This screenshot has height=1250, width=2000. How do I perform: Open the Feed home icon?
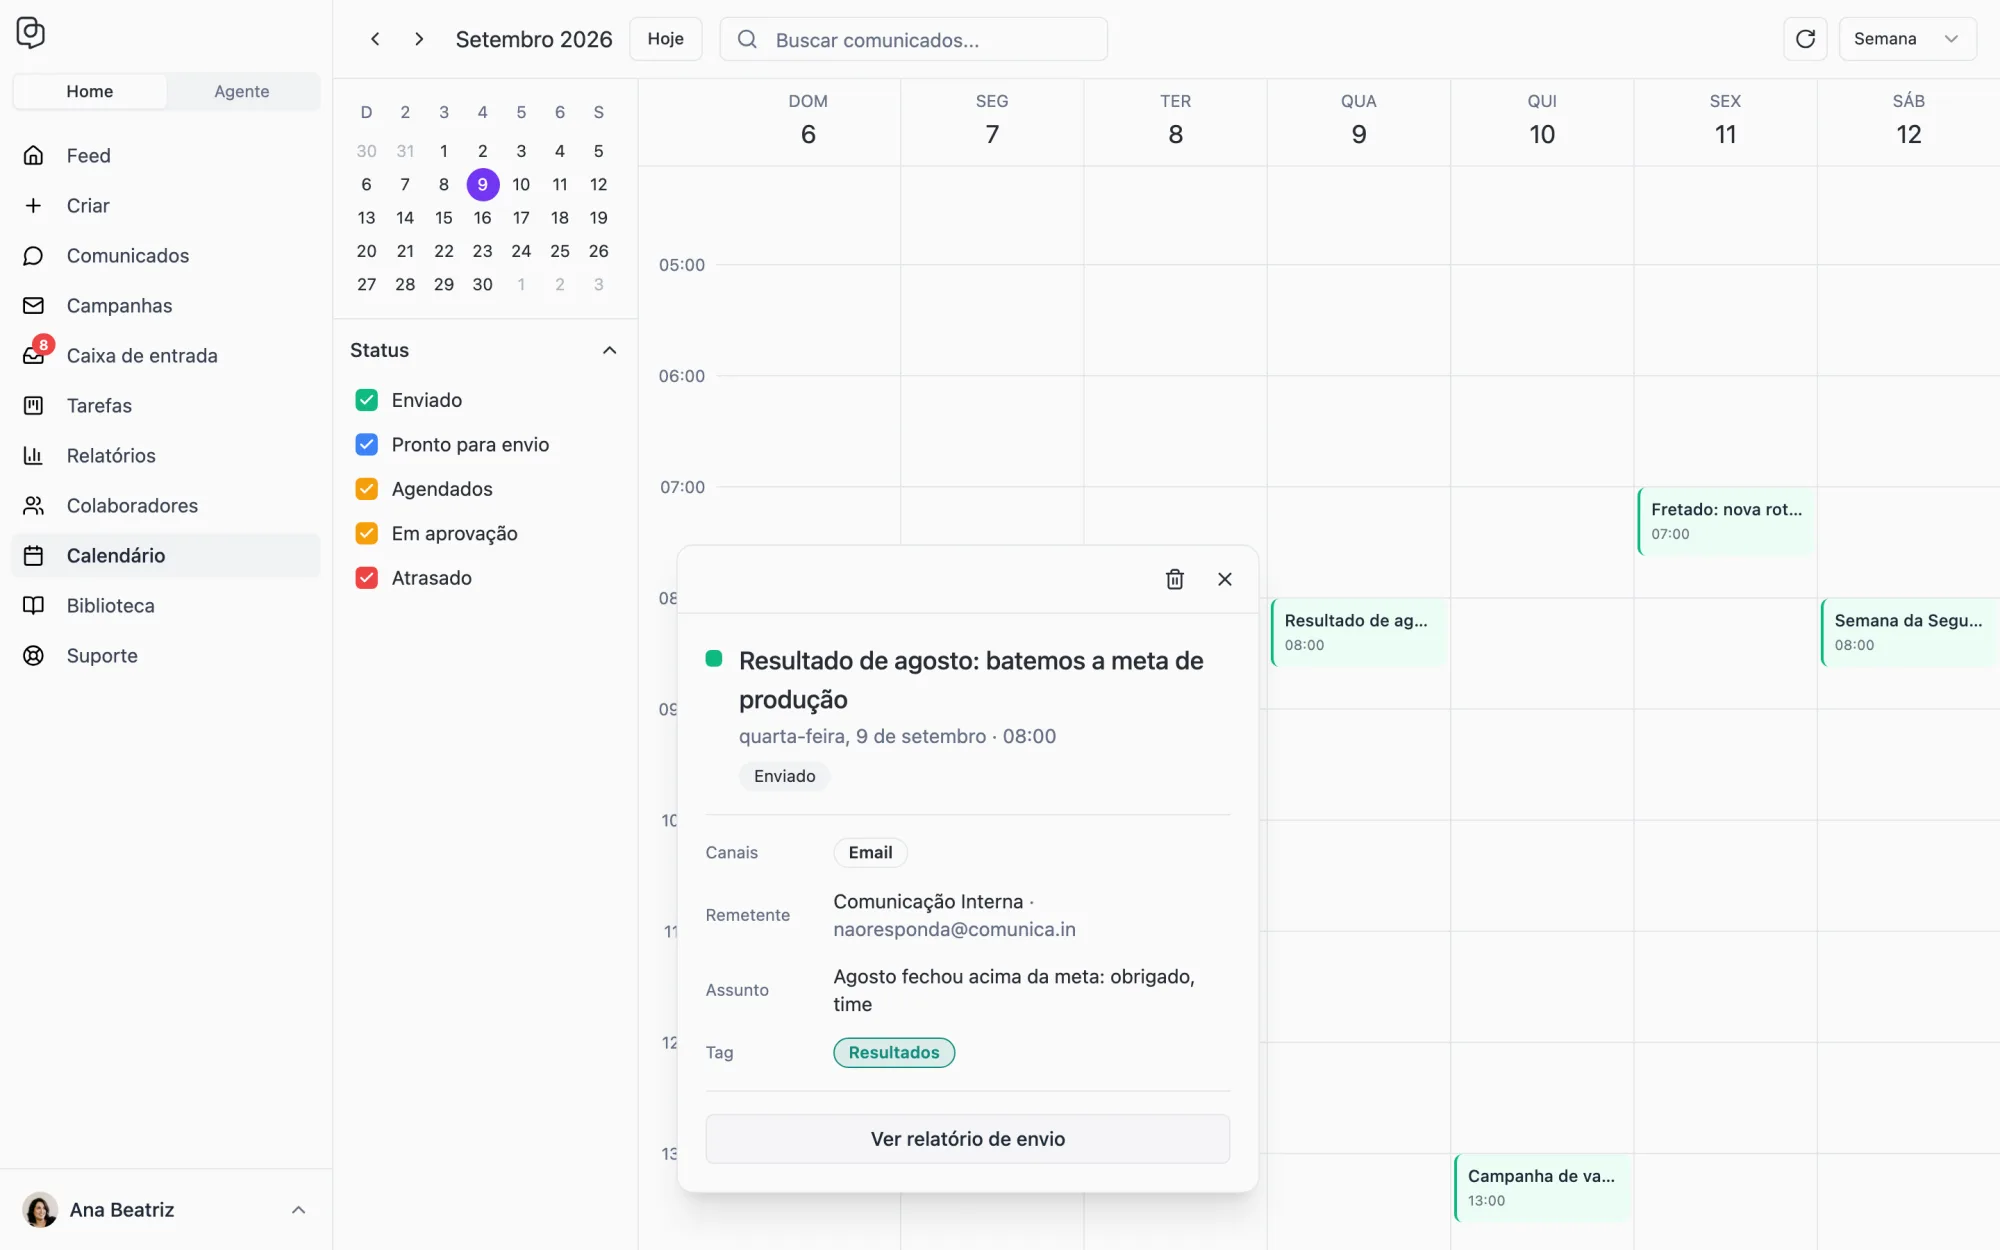(x=33, y=156)
